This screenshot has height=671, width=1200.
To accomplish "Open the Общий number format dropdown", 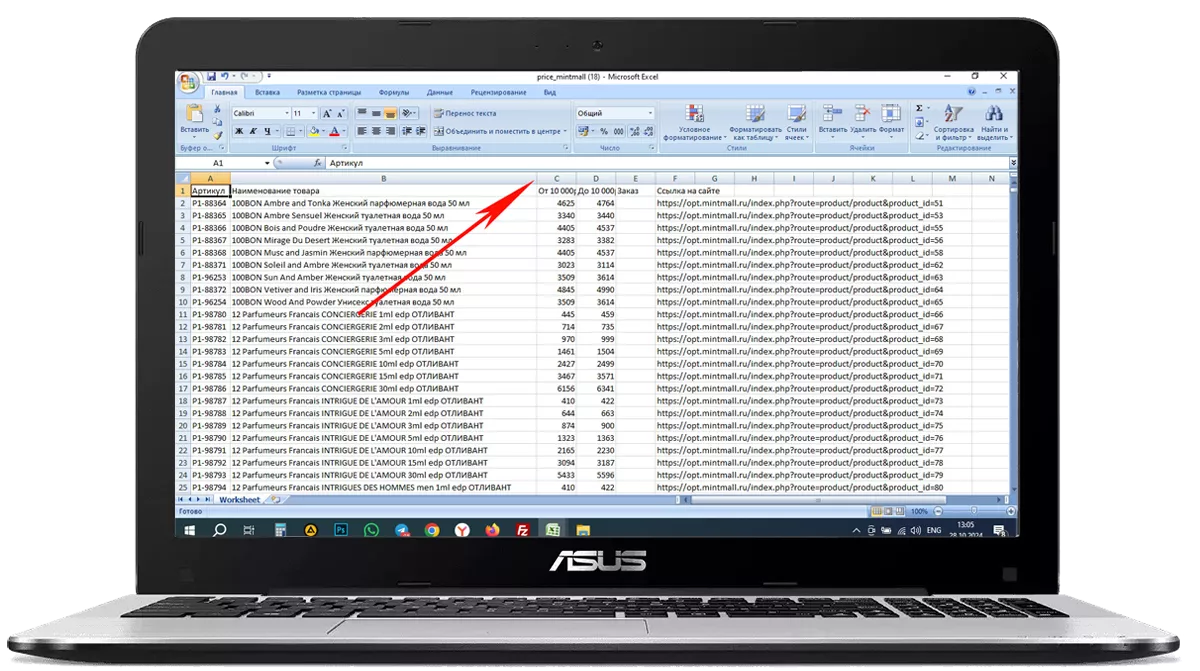I will coord(650,113).
